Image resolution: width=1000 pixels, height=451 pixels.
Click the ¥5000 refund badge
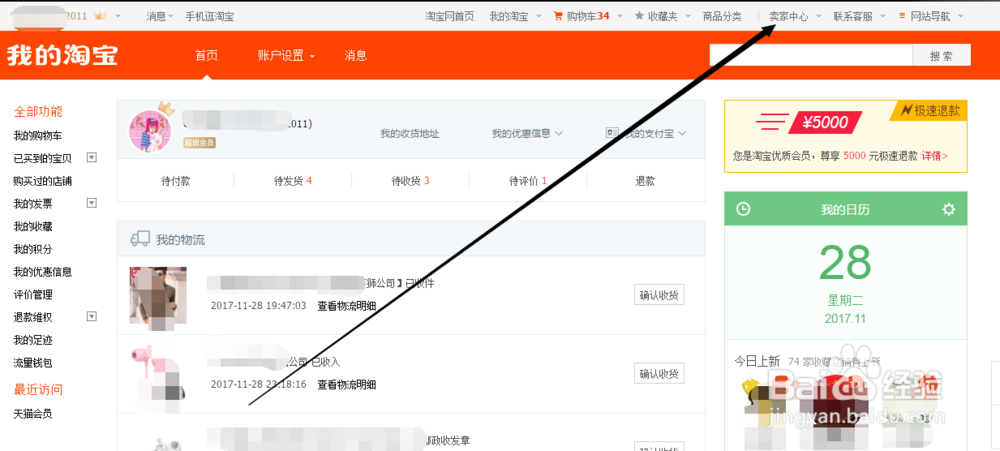point(825,122)
